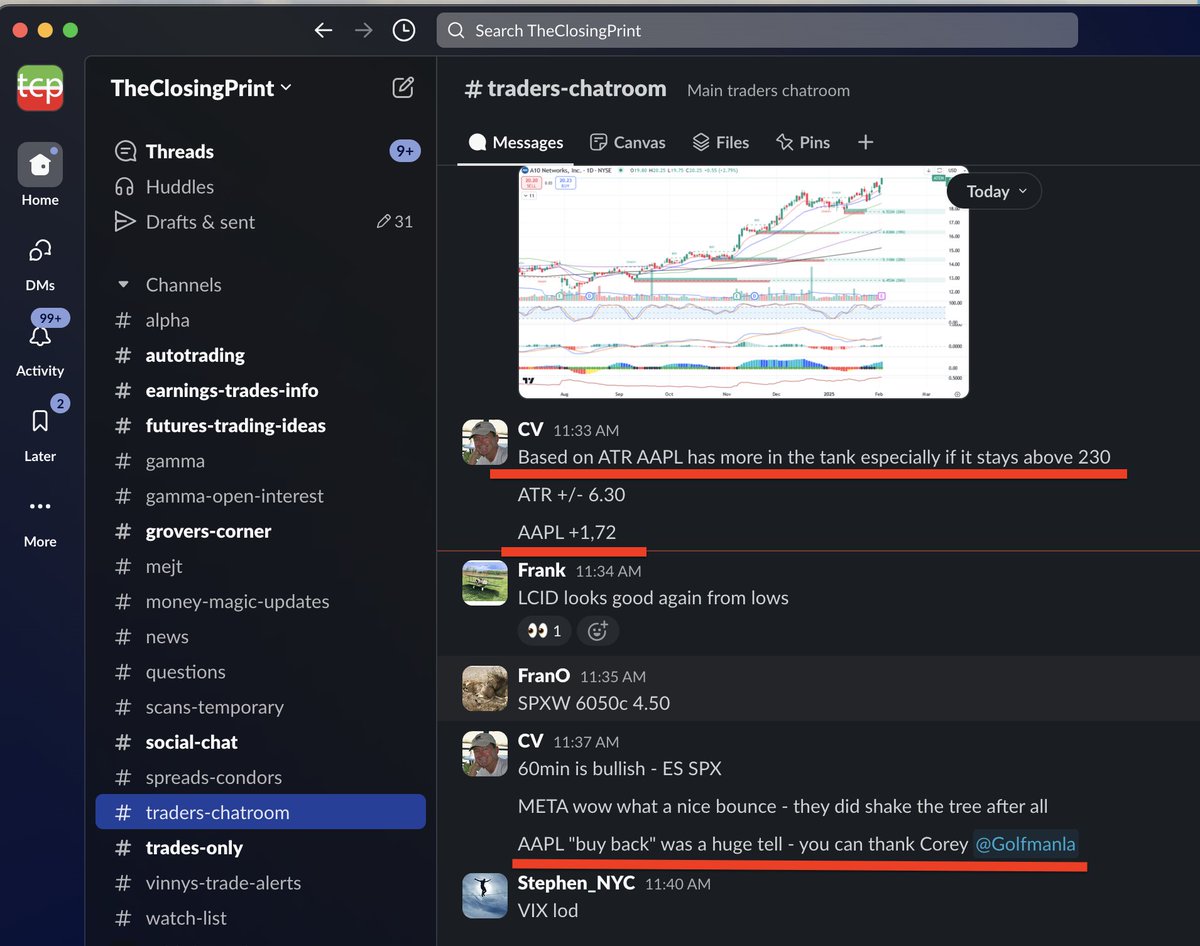Open the earnings-trades-info channel

coord(260,390)
